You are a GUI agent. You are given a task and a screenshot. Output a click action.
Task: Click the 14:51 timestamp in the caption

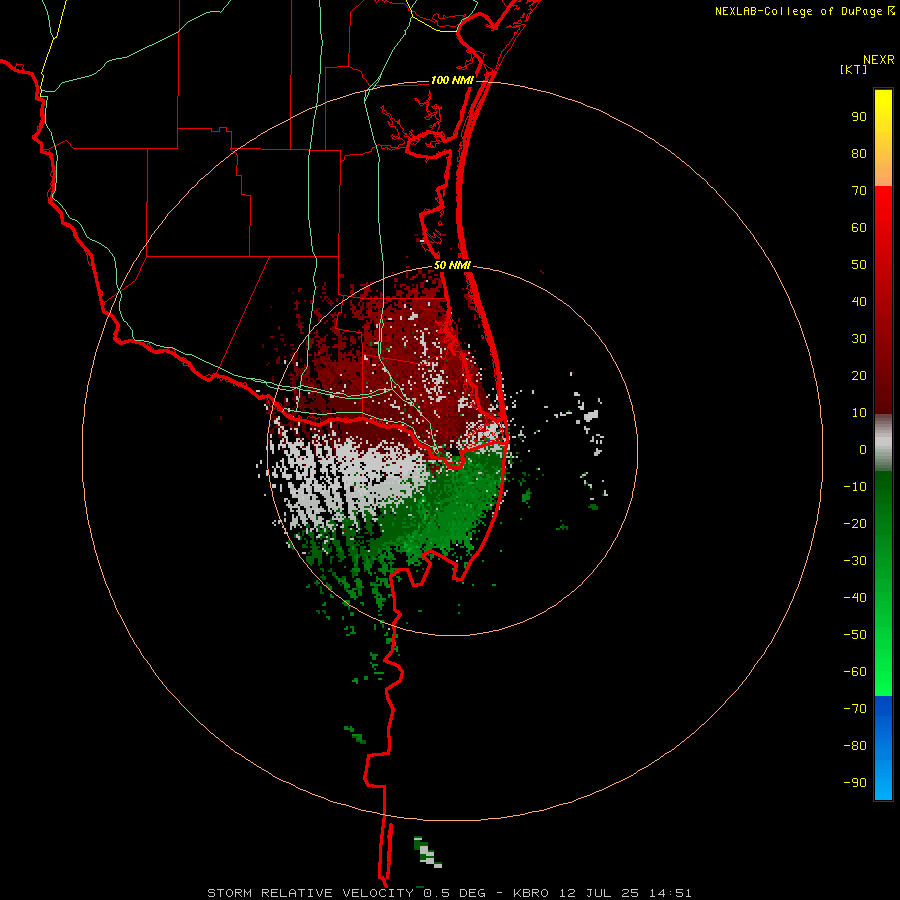pos(670,893)
